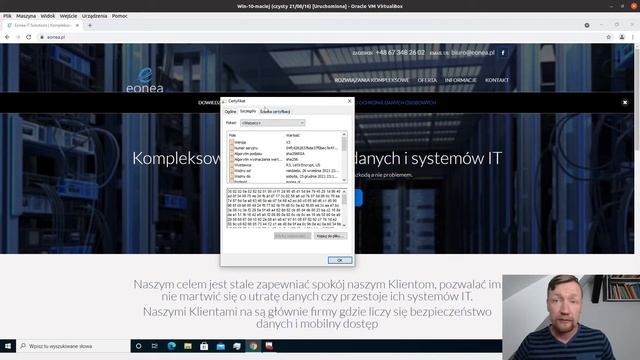Open Microsoft Store from the taskbar
This screenshot has width=640, height=360.
point(204,346)
